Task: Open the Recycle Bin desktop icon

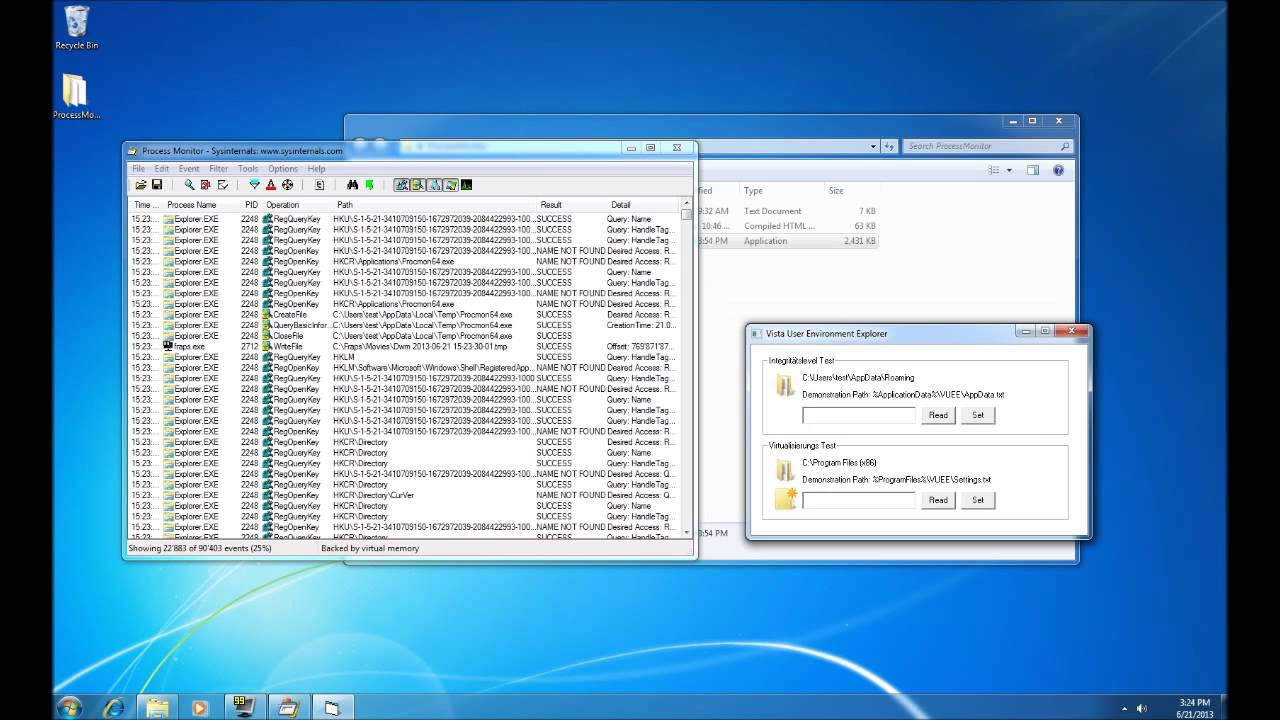Action: (77, 28)
